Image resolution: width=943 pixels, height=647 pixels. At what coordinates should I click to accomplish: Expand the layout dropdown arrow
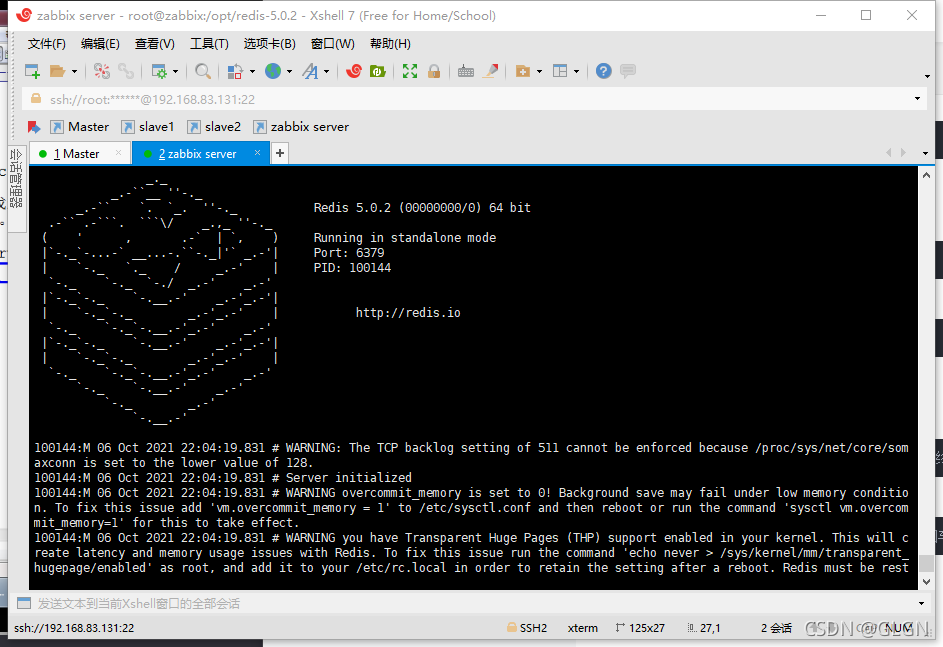coord(576,72)
